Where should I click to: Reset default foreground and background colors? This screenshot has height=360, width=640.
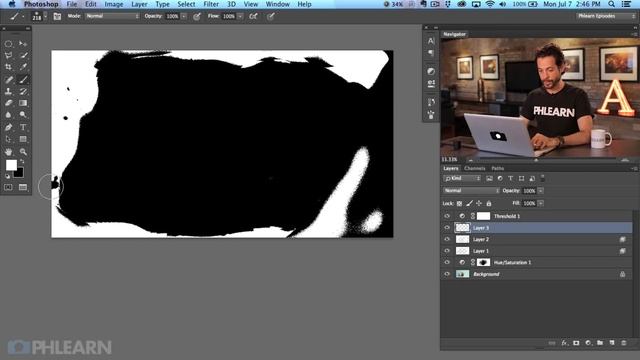click(x=7, y=176)
